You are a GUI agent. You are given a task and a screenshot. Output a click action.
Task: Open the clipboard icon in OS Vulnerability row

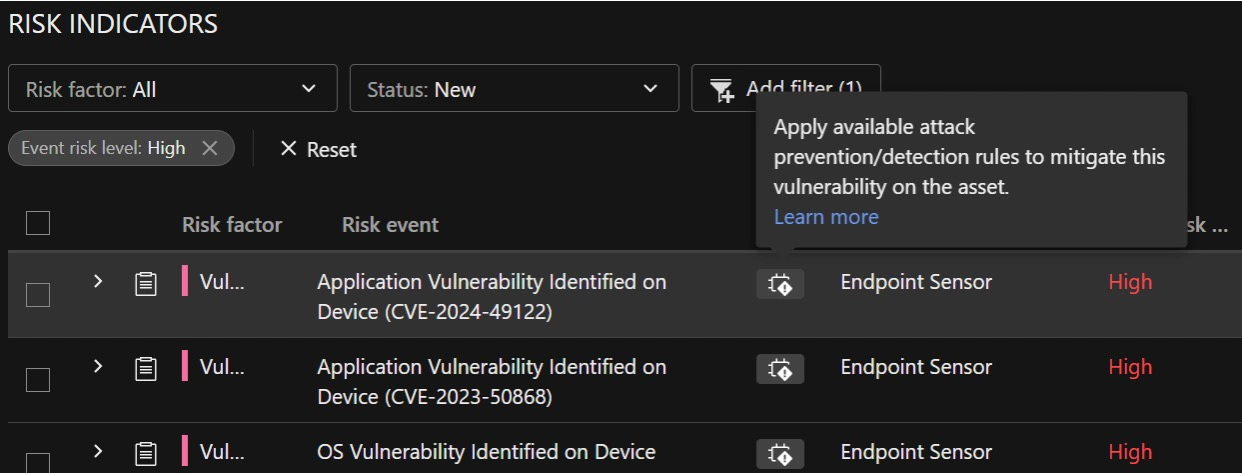click(146, 453)
